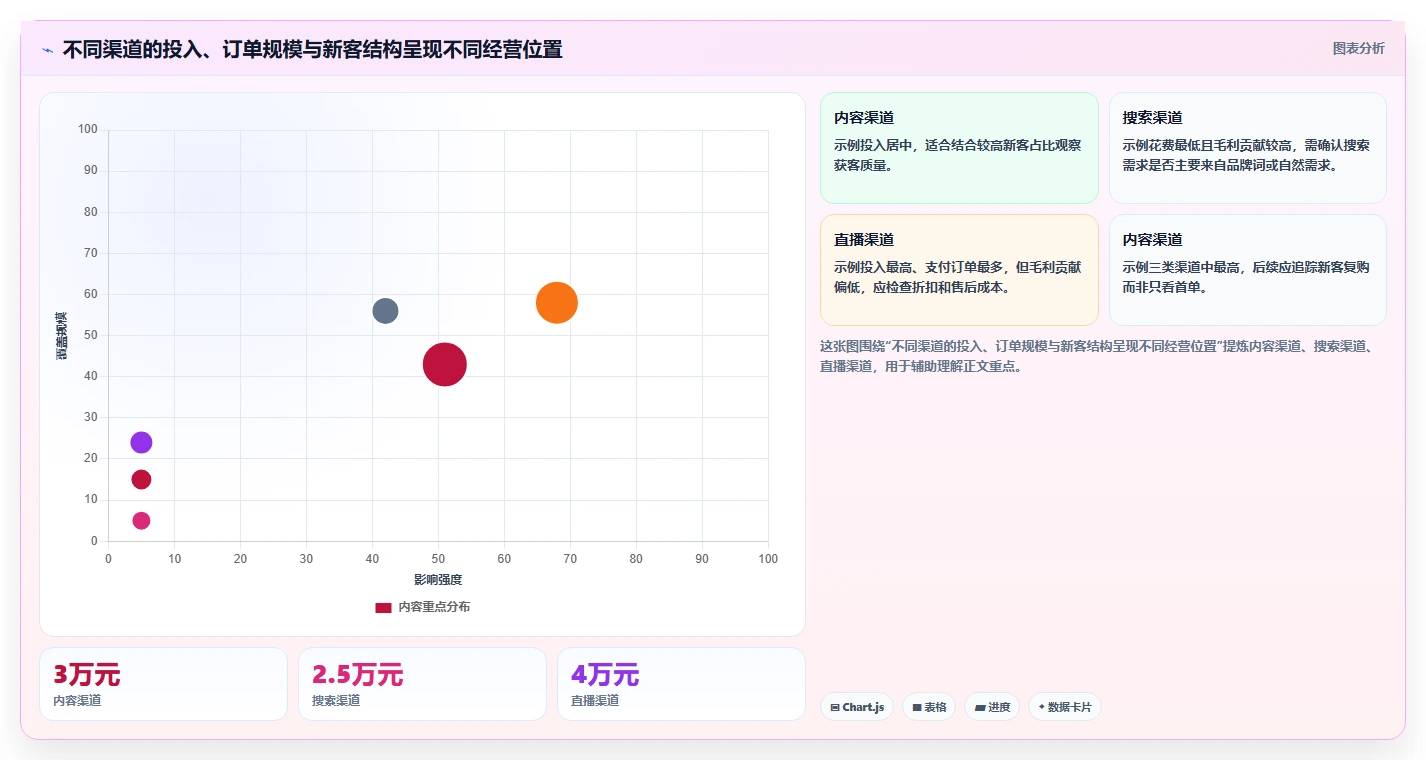Viewport: 1426px width, 760px height.
Task: Toggle the 内容重点分布 chart legend
Action: (423, 607)
